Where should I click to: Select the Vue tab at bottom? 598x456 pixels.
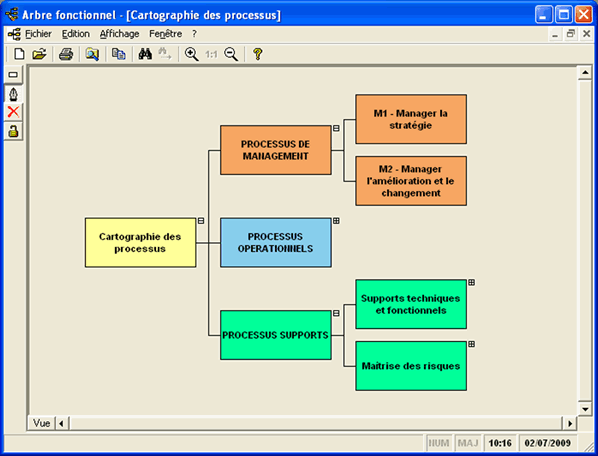[x=42, y=423]
